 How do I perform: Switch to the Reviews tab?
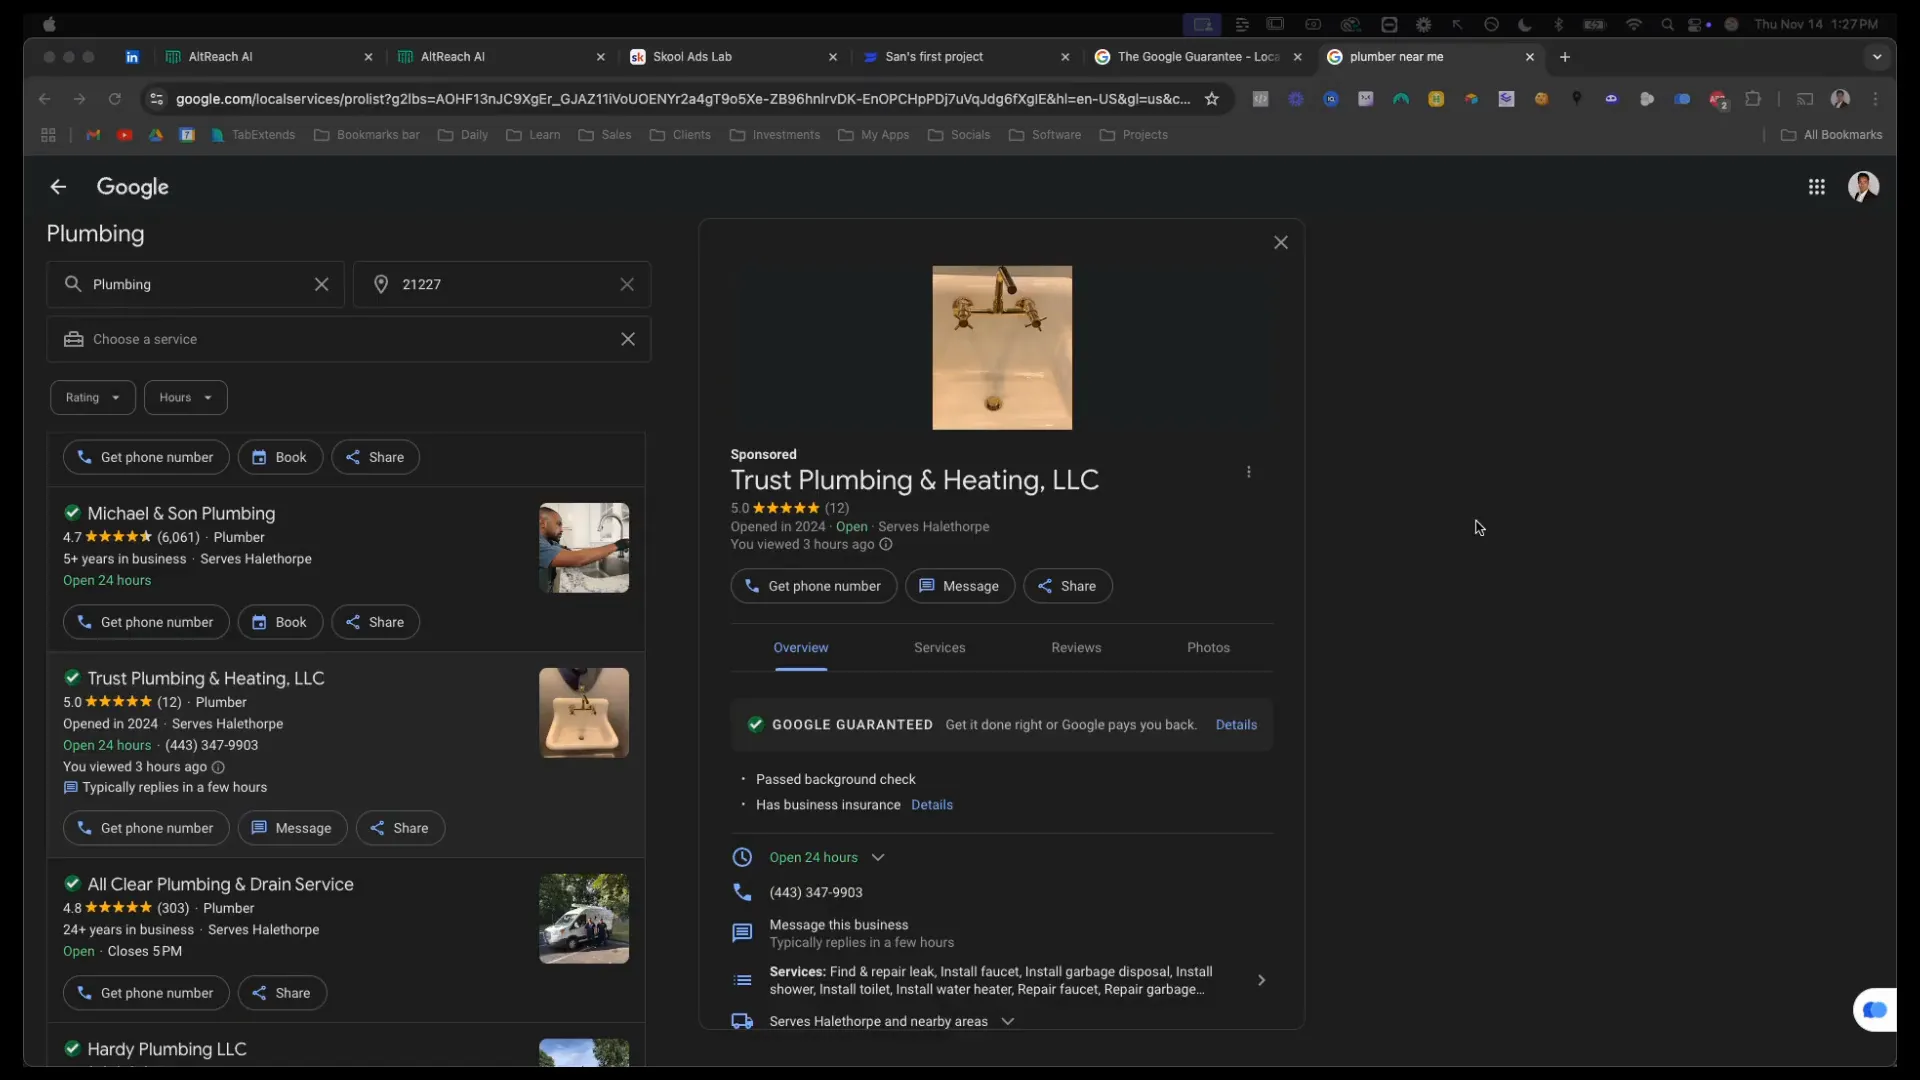click(x=1075, y=648)
